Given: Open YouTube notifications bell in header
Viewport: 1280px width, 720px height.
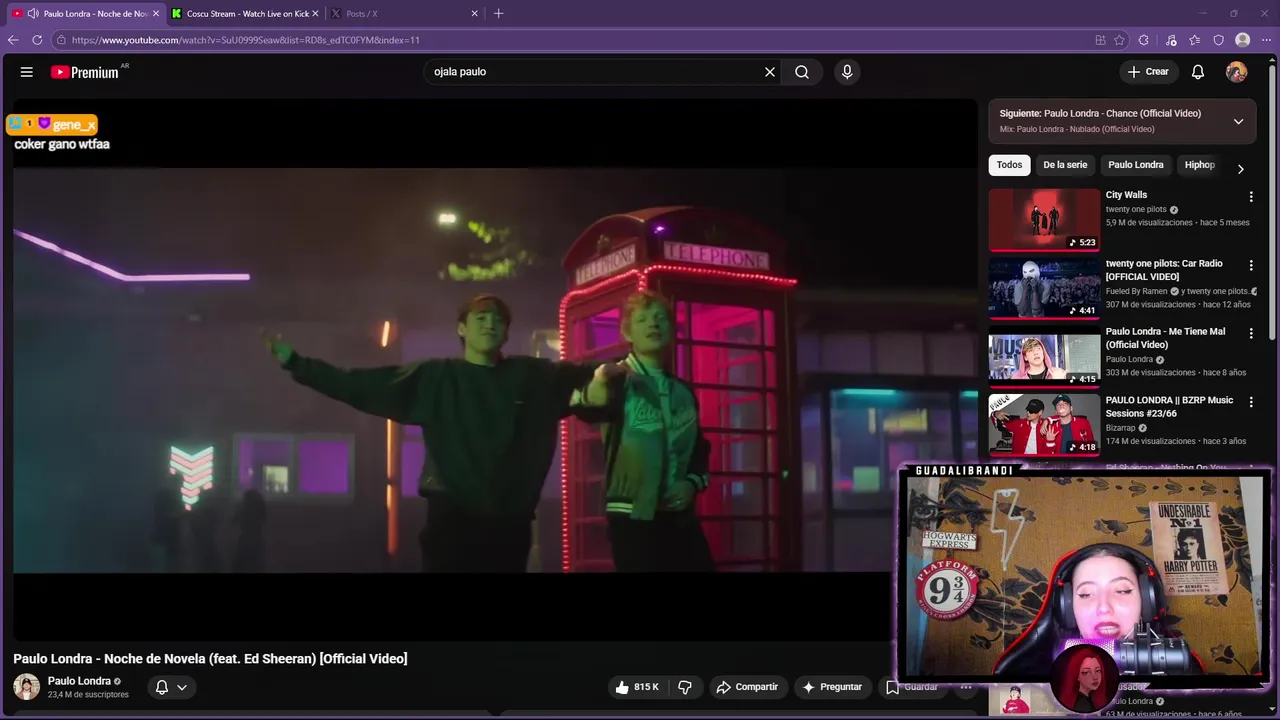Looking at the screenshot, I should 1198,72.
